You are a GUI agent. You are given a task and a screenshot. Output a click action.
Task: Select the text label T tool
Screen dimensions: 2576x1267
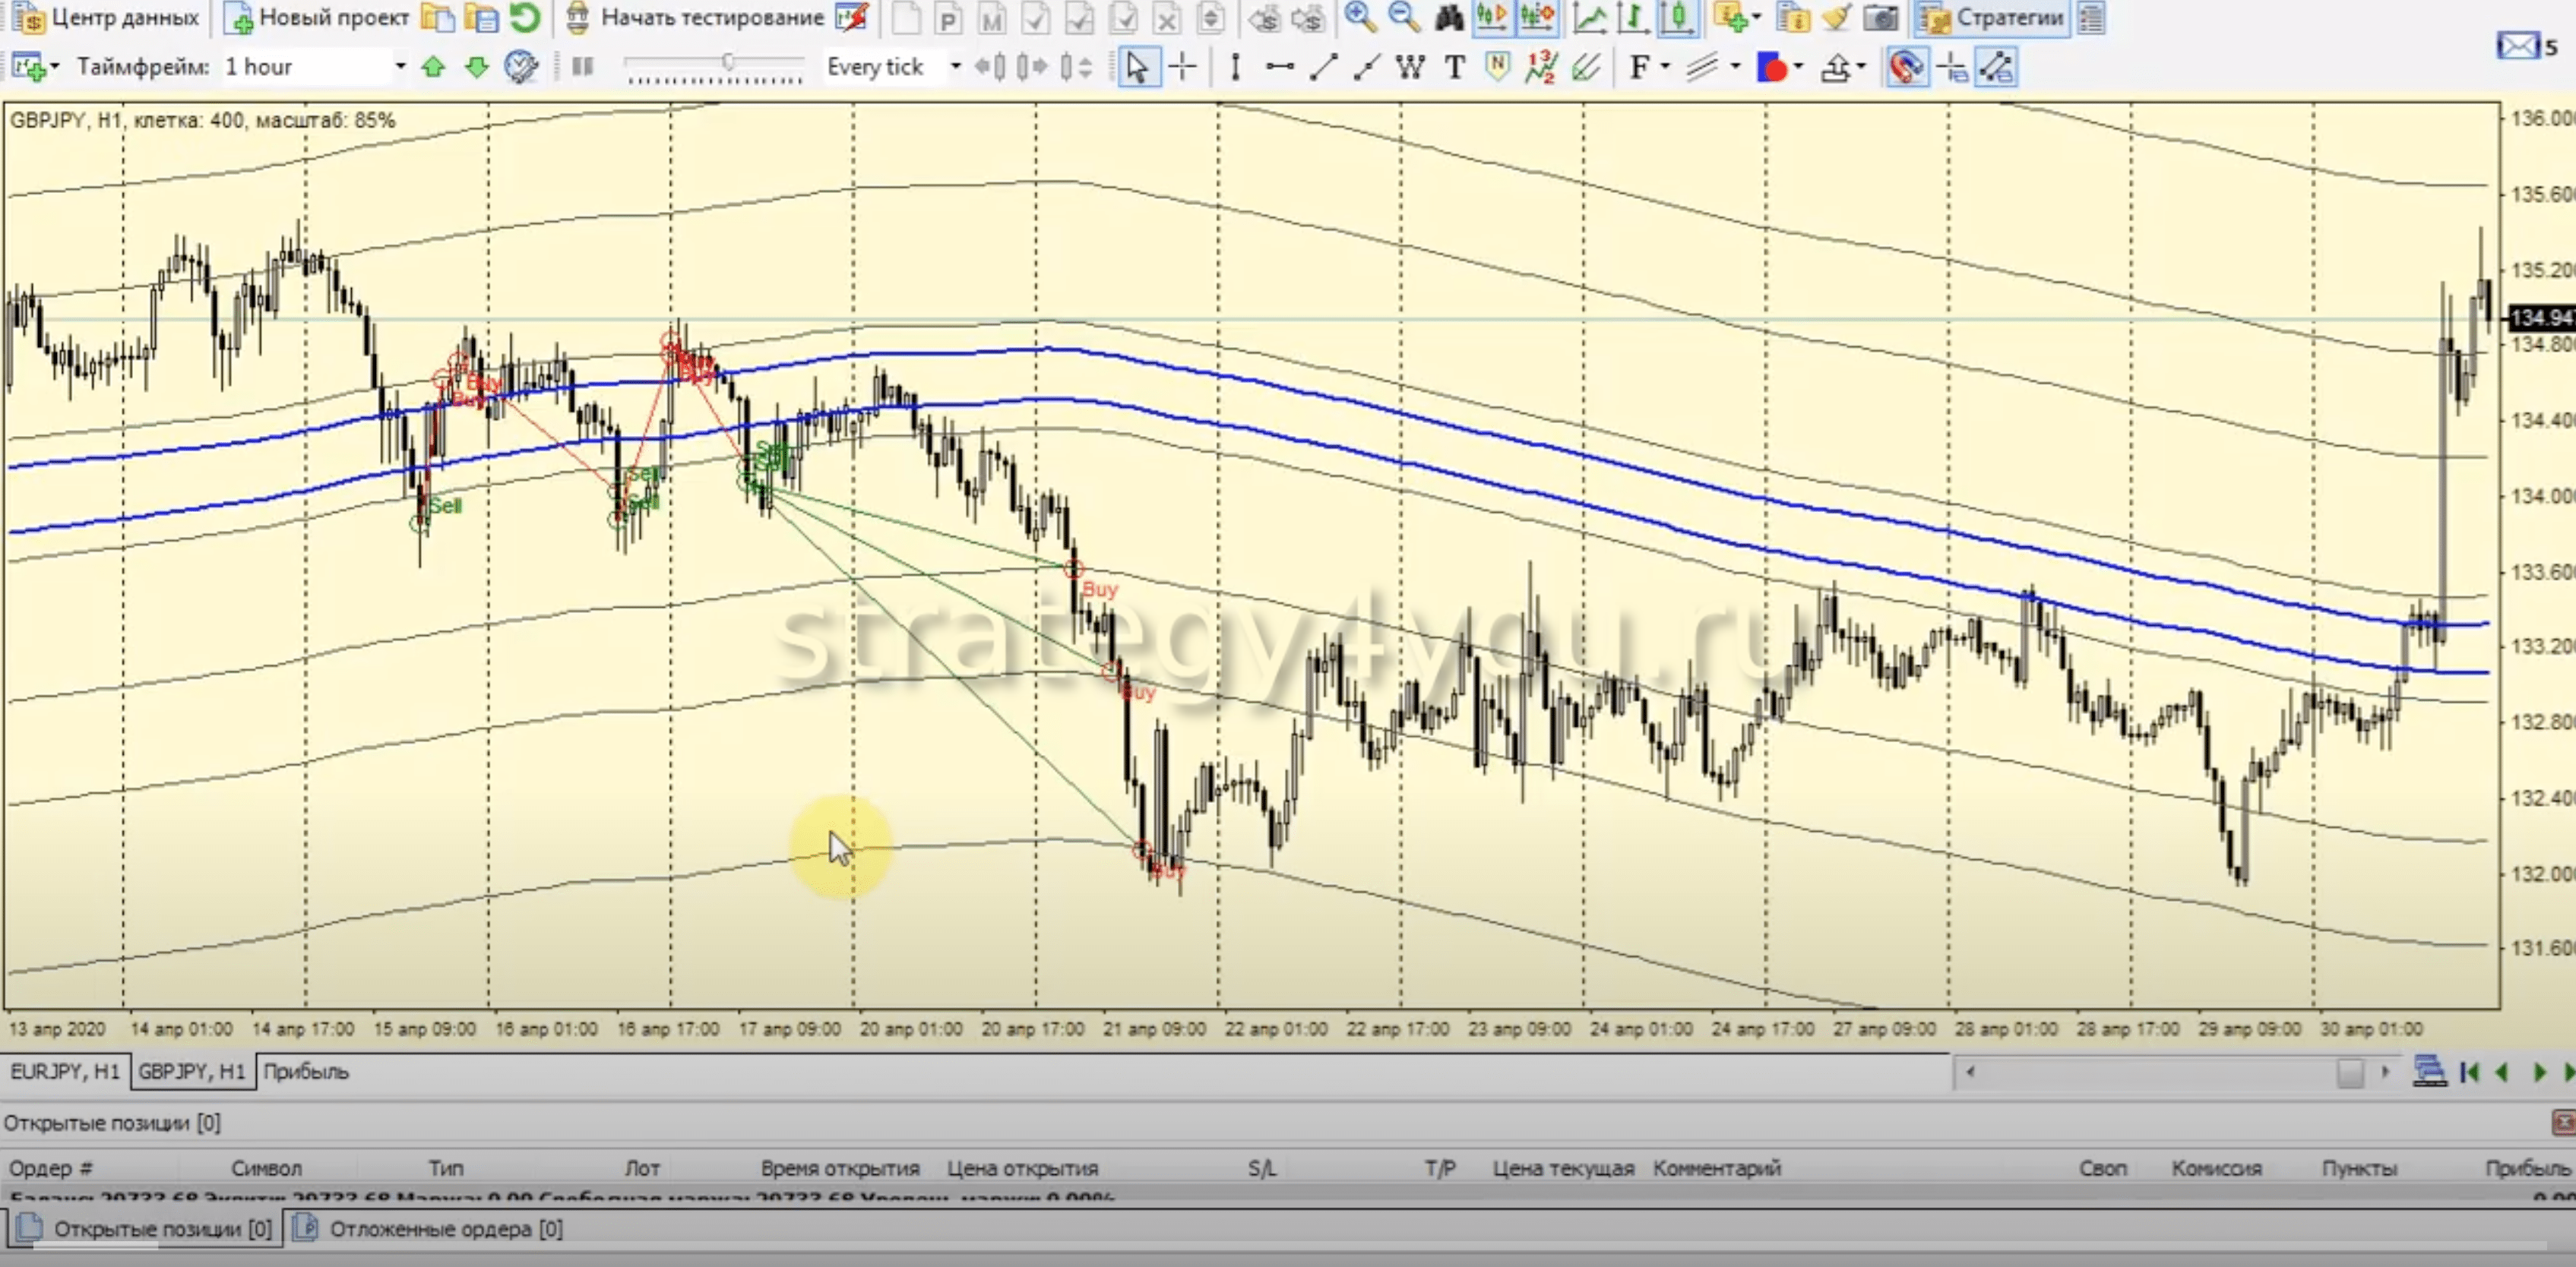(x=1454, y=67)
